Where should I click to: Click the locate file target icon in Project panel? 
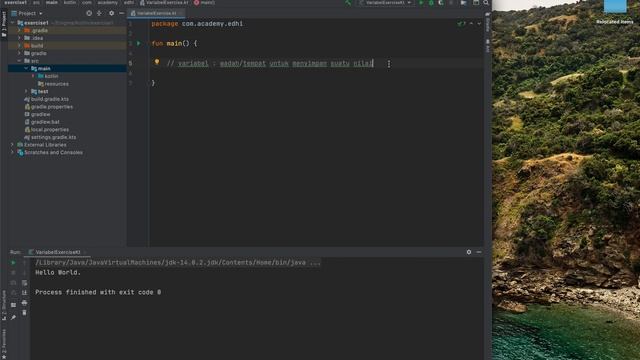(x=89, y=13)
